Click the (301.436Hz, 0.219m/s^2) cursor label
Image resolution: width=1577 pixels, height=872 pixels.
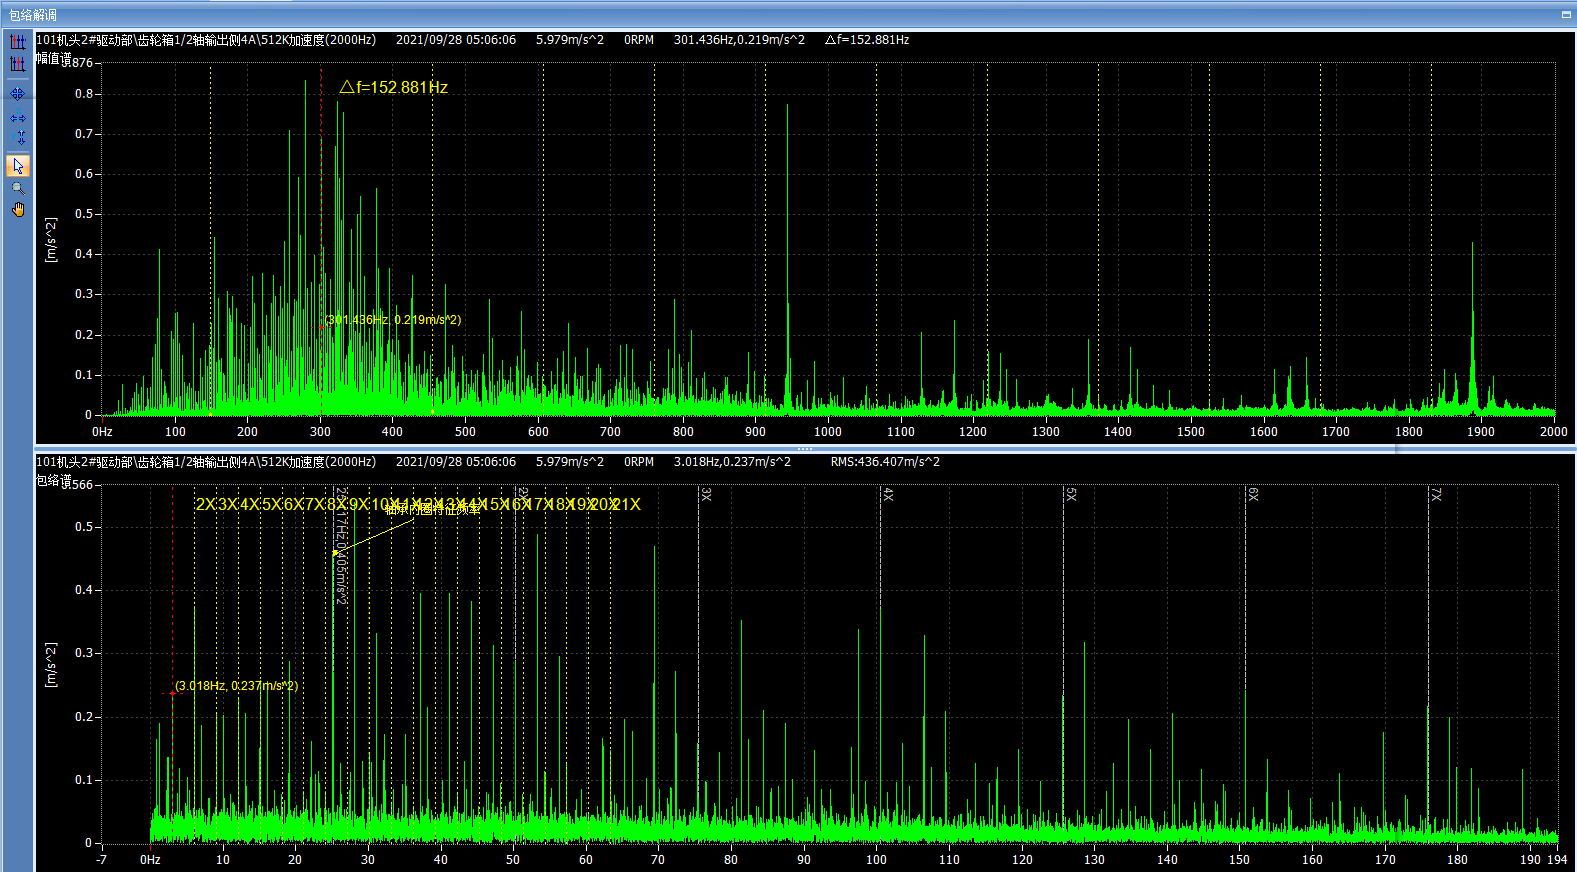pos(393,320)
